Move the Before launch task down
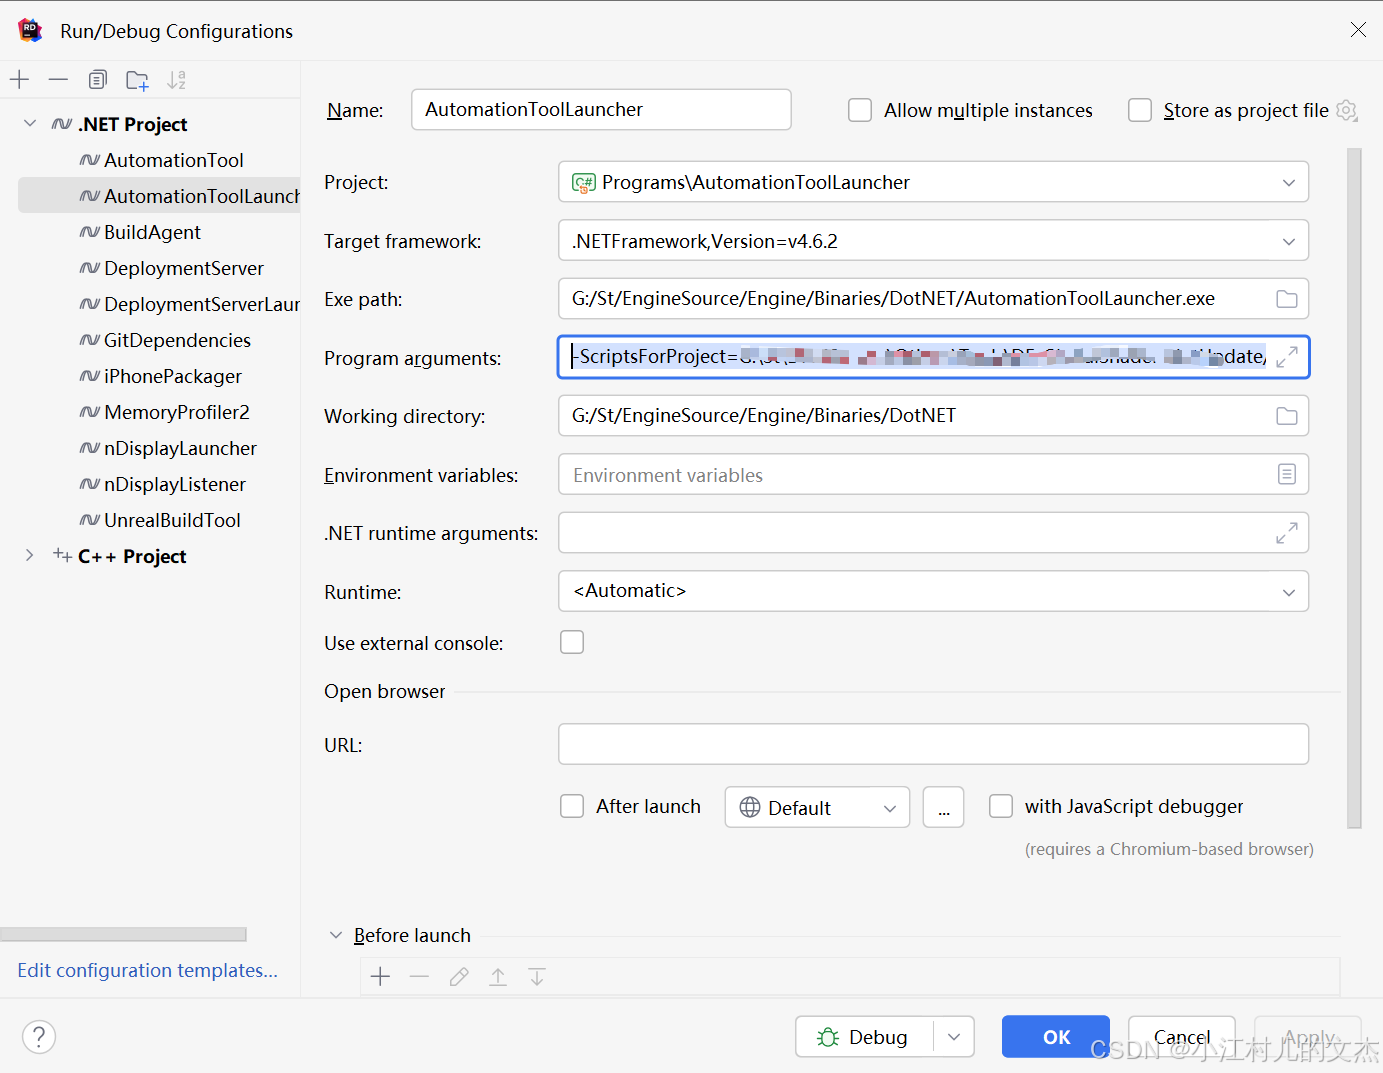Image resolution: width=1383 pixels, height=1073 pixels. click(x=537, y=977)
